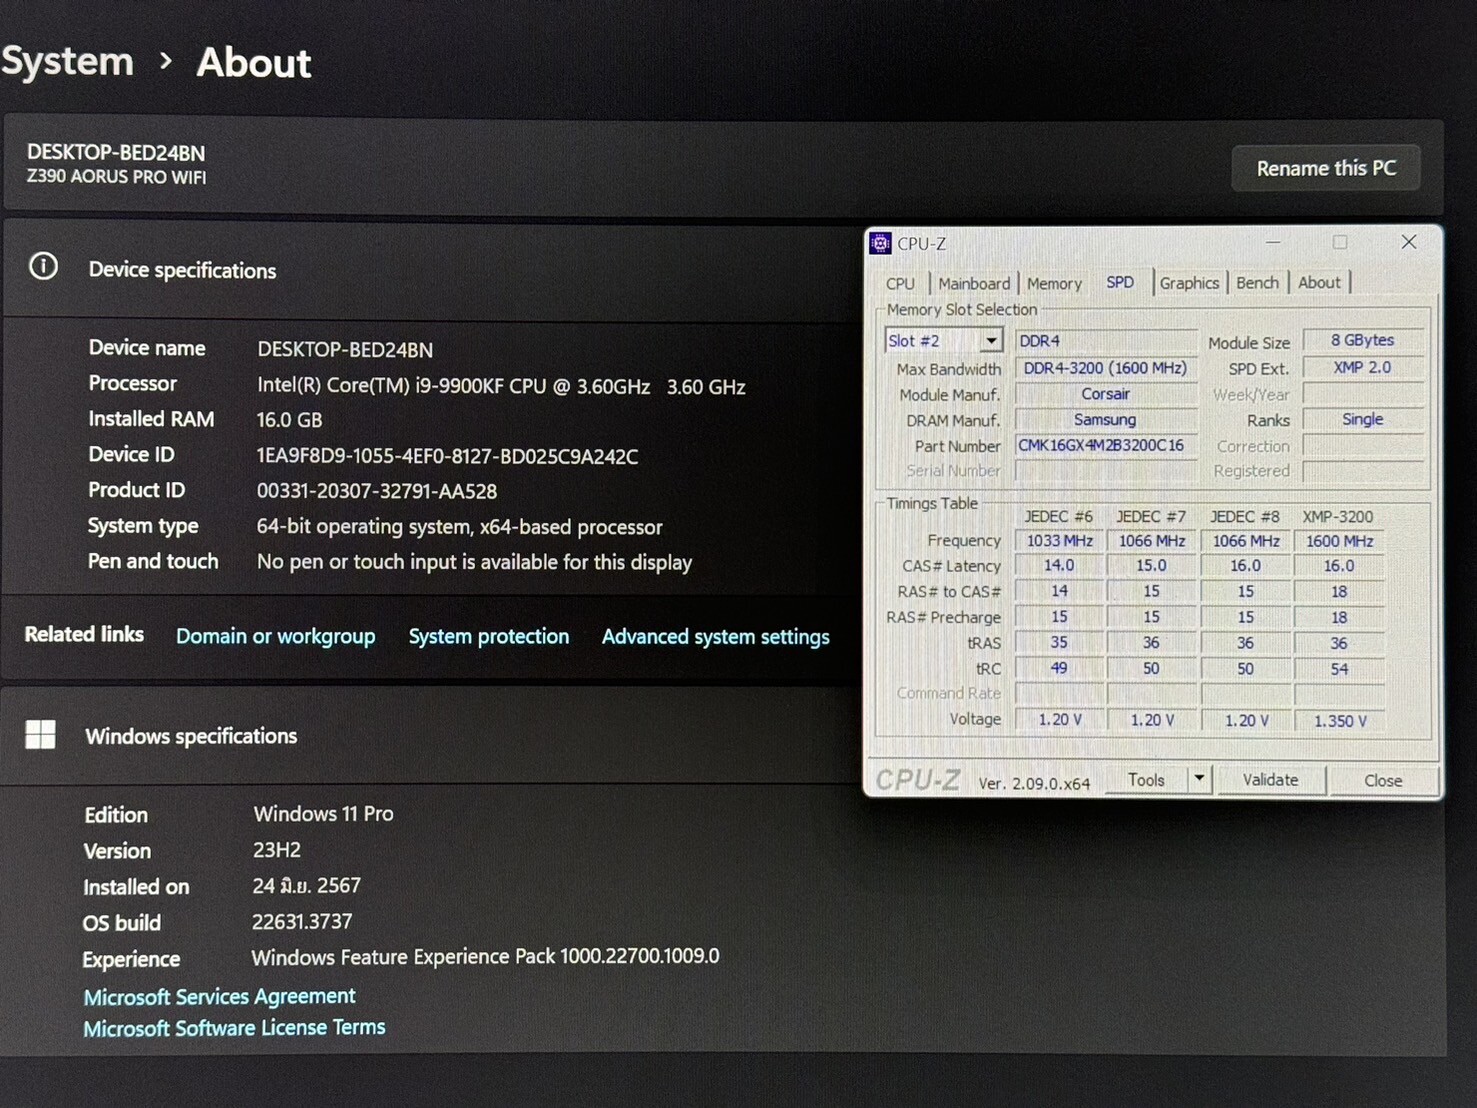
Task: Click the Installed RAM 16.0 GB value
Action: [289, 420]
